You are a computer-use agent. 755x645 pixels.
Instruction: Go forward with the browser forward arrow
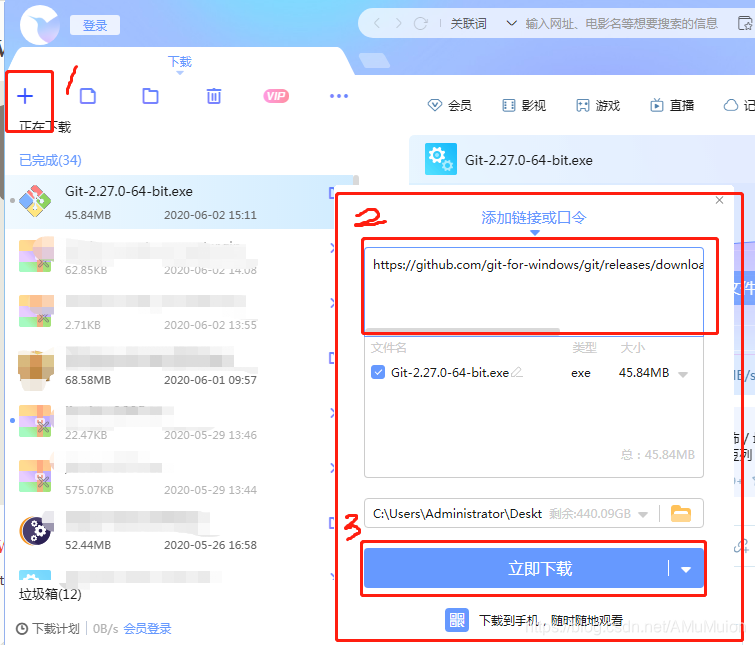(x=398, y=23)
